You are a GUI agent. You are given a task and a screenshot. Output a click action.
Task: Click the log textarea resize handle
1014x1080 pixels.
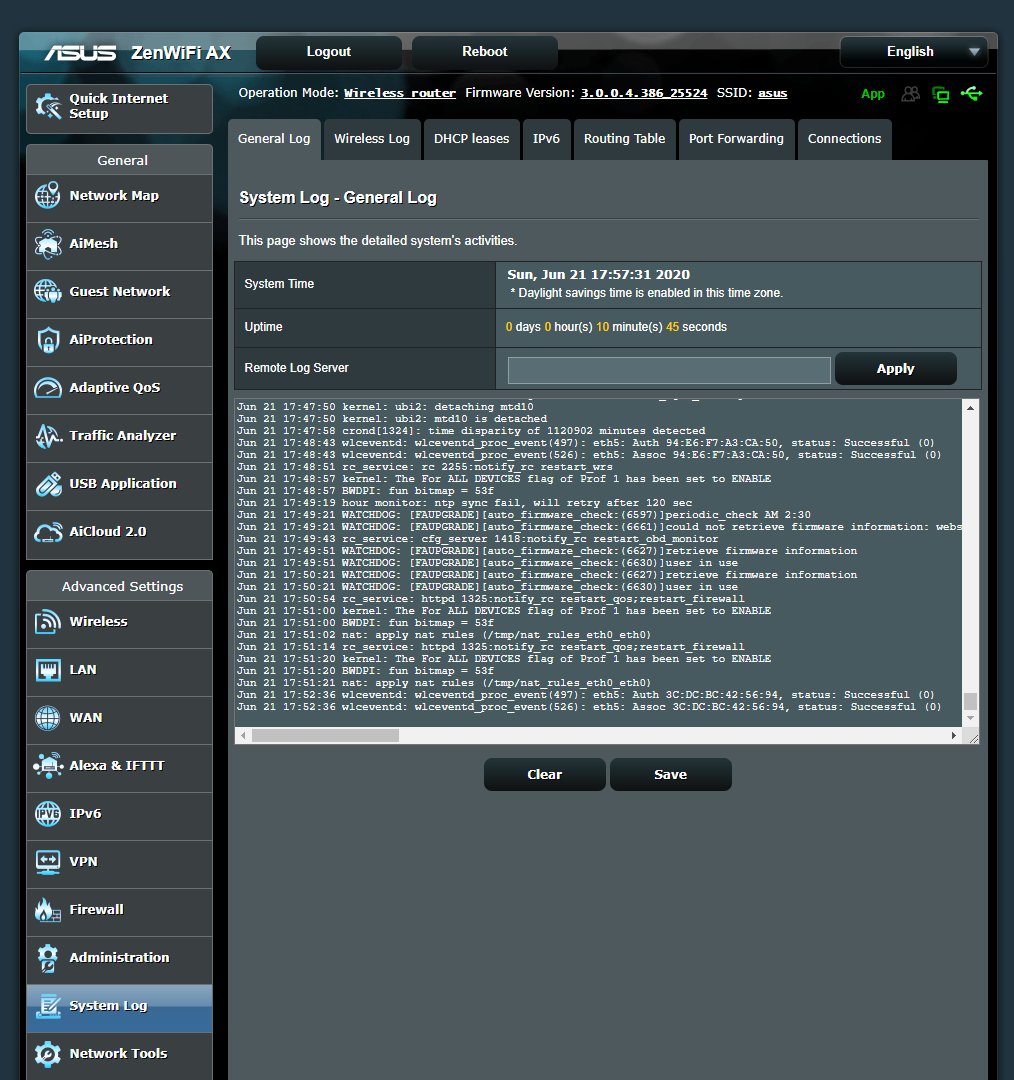pos(973,738)
